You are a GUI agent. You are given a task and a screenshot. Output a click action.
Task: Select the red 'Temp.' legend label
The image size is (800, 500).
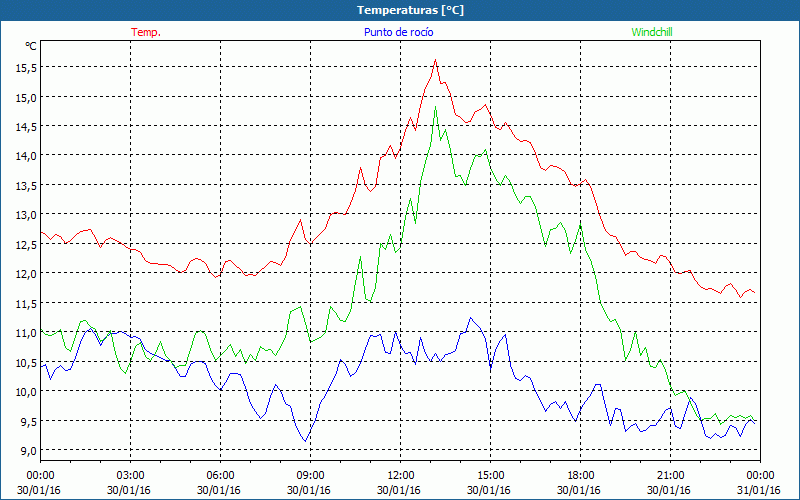(x=146, y=32)
